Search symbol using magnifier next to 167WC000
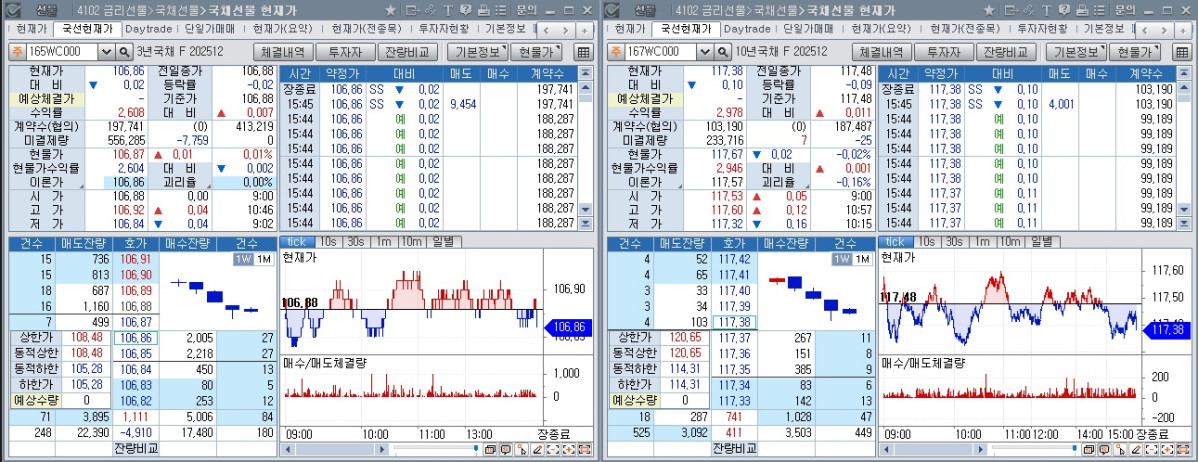This screenshot has height=462, width=1198. (724, 52)
